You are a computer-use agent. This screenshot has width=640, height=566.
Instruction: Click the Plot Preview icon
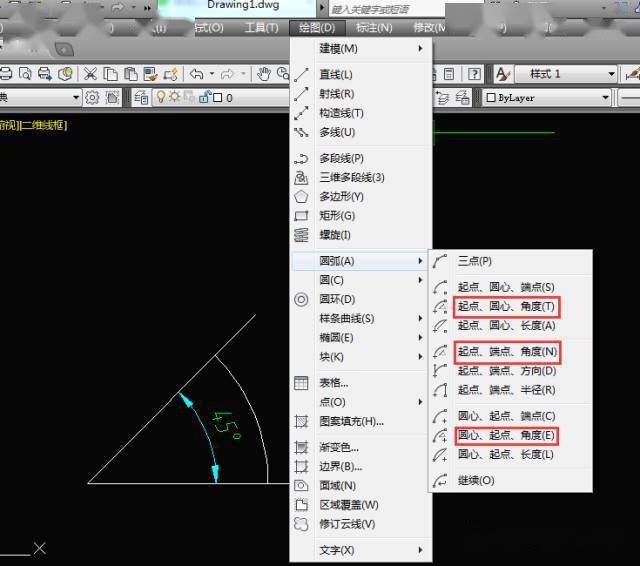pyautogui.click(x=25, y=74)
